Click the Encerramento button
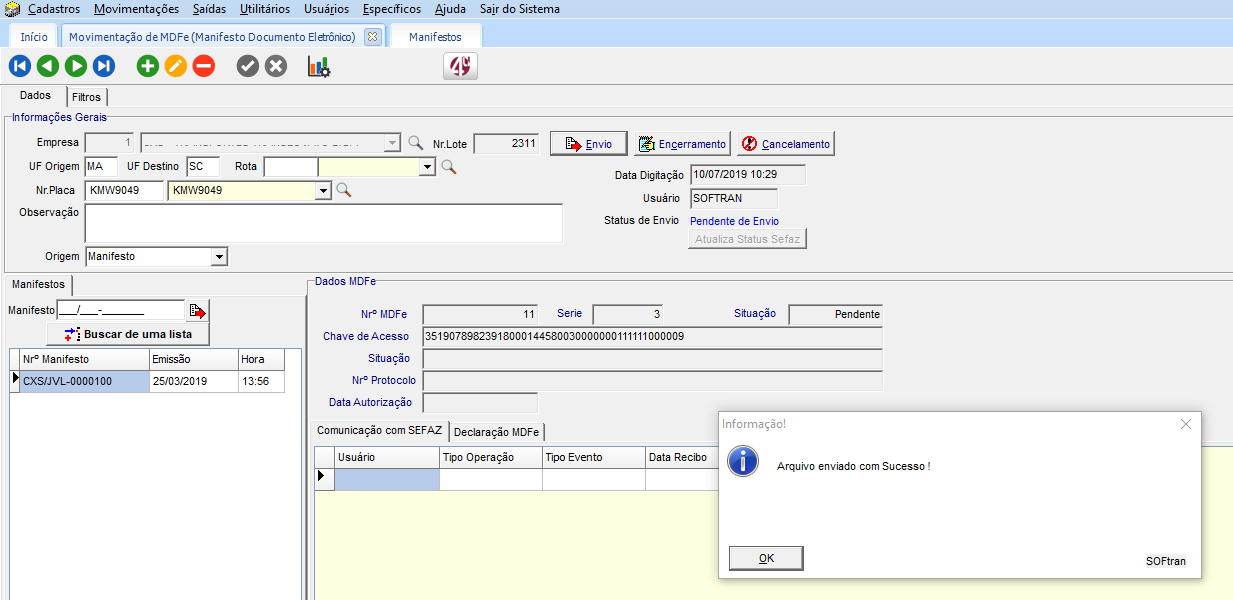 683,144
